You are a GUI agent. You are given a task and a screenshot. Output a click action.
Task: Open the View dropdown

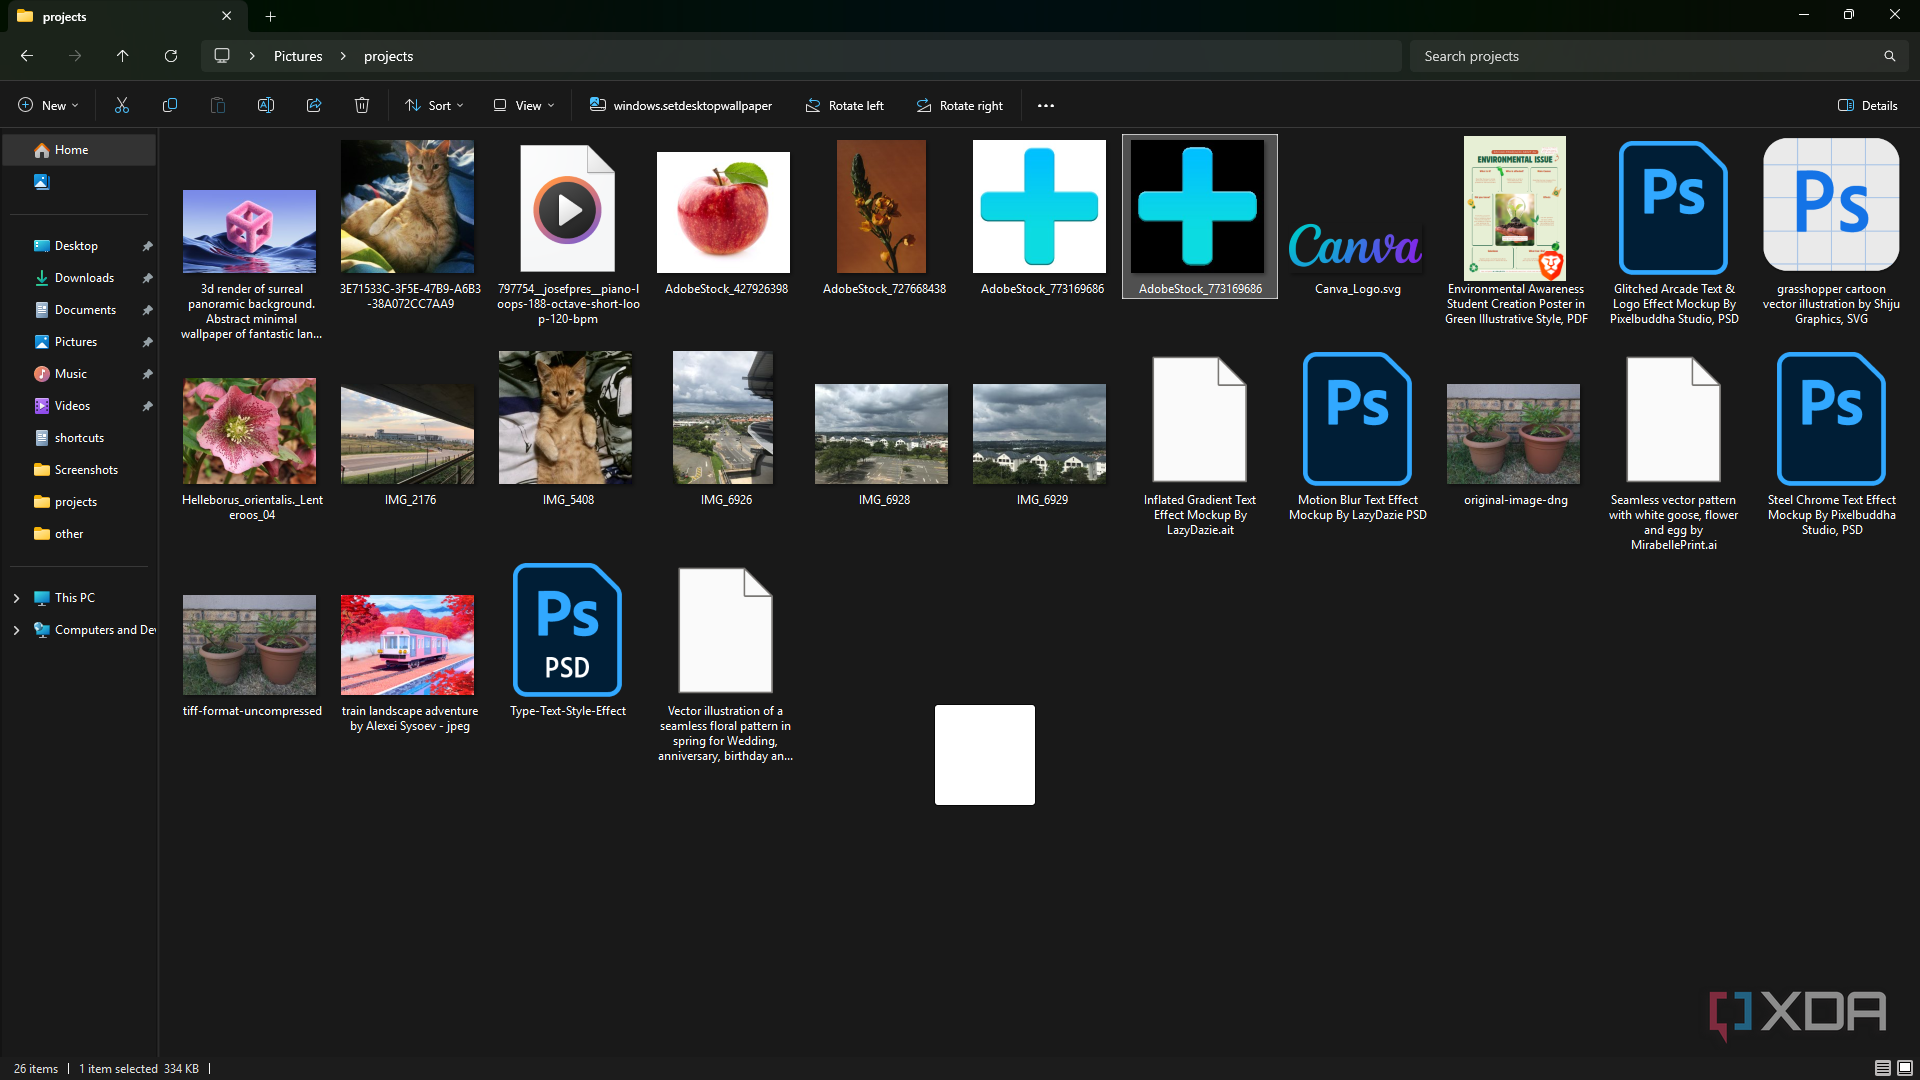coord(521,105)
